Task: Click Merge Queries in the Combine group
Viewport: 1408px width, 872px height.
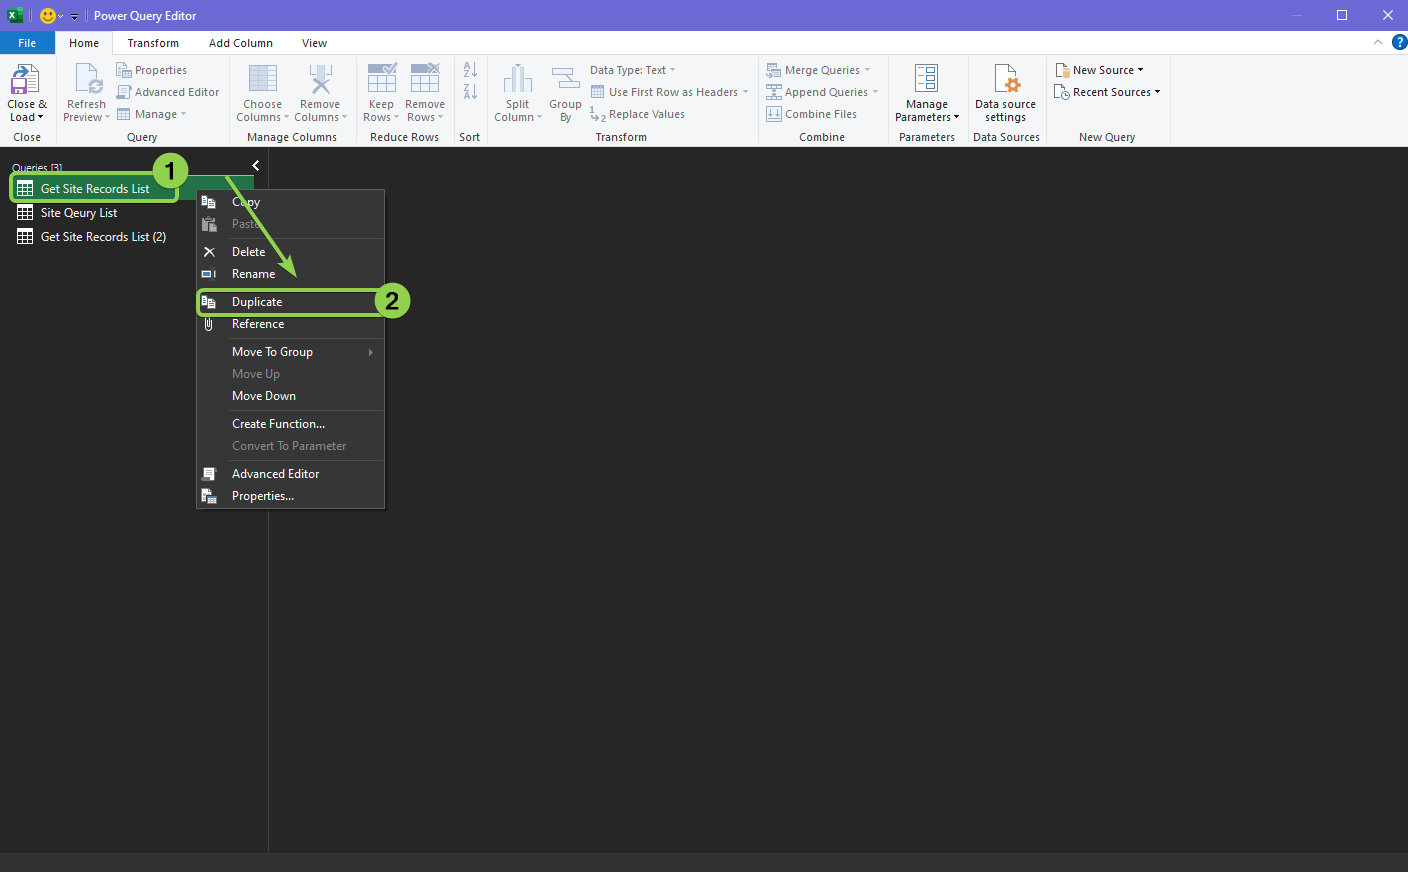Action: (818, 70)
